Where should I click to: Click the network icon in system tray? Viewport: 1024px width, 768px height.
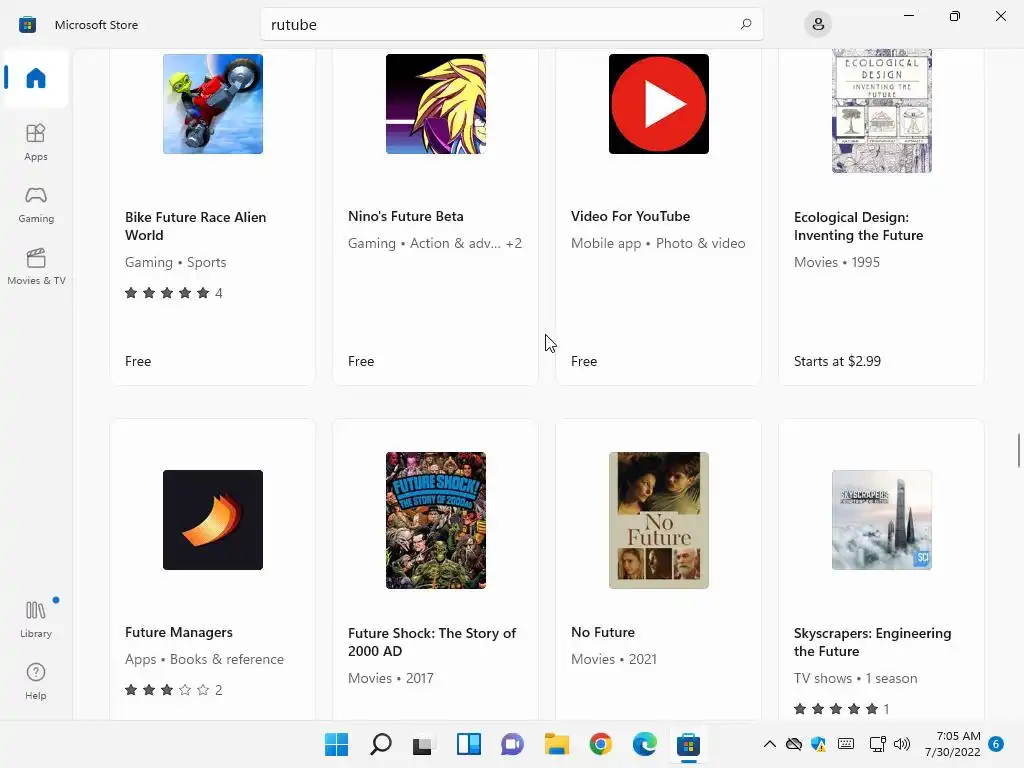pos(877,744)
